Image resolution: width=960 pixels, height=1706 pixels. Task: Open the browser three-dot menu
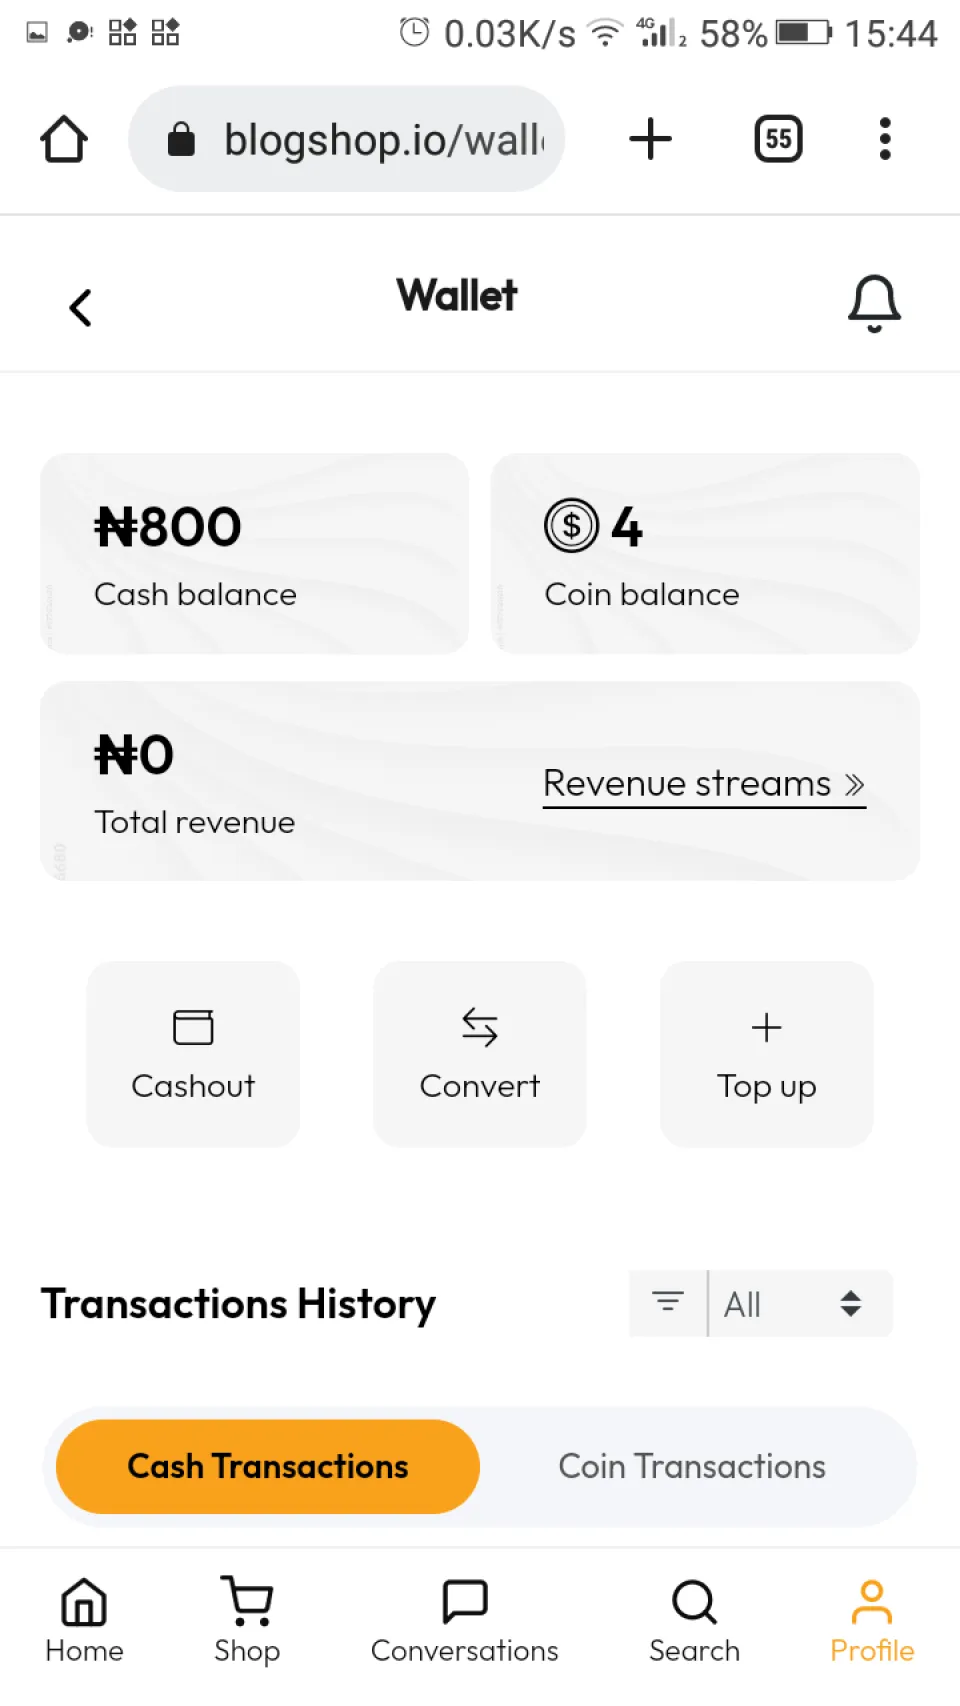tap(884, 139)
